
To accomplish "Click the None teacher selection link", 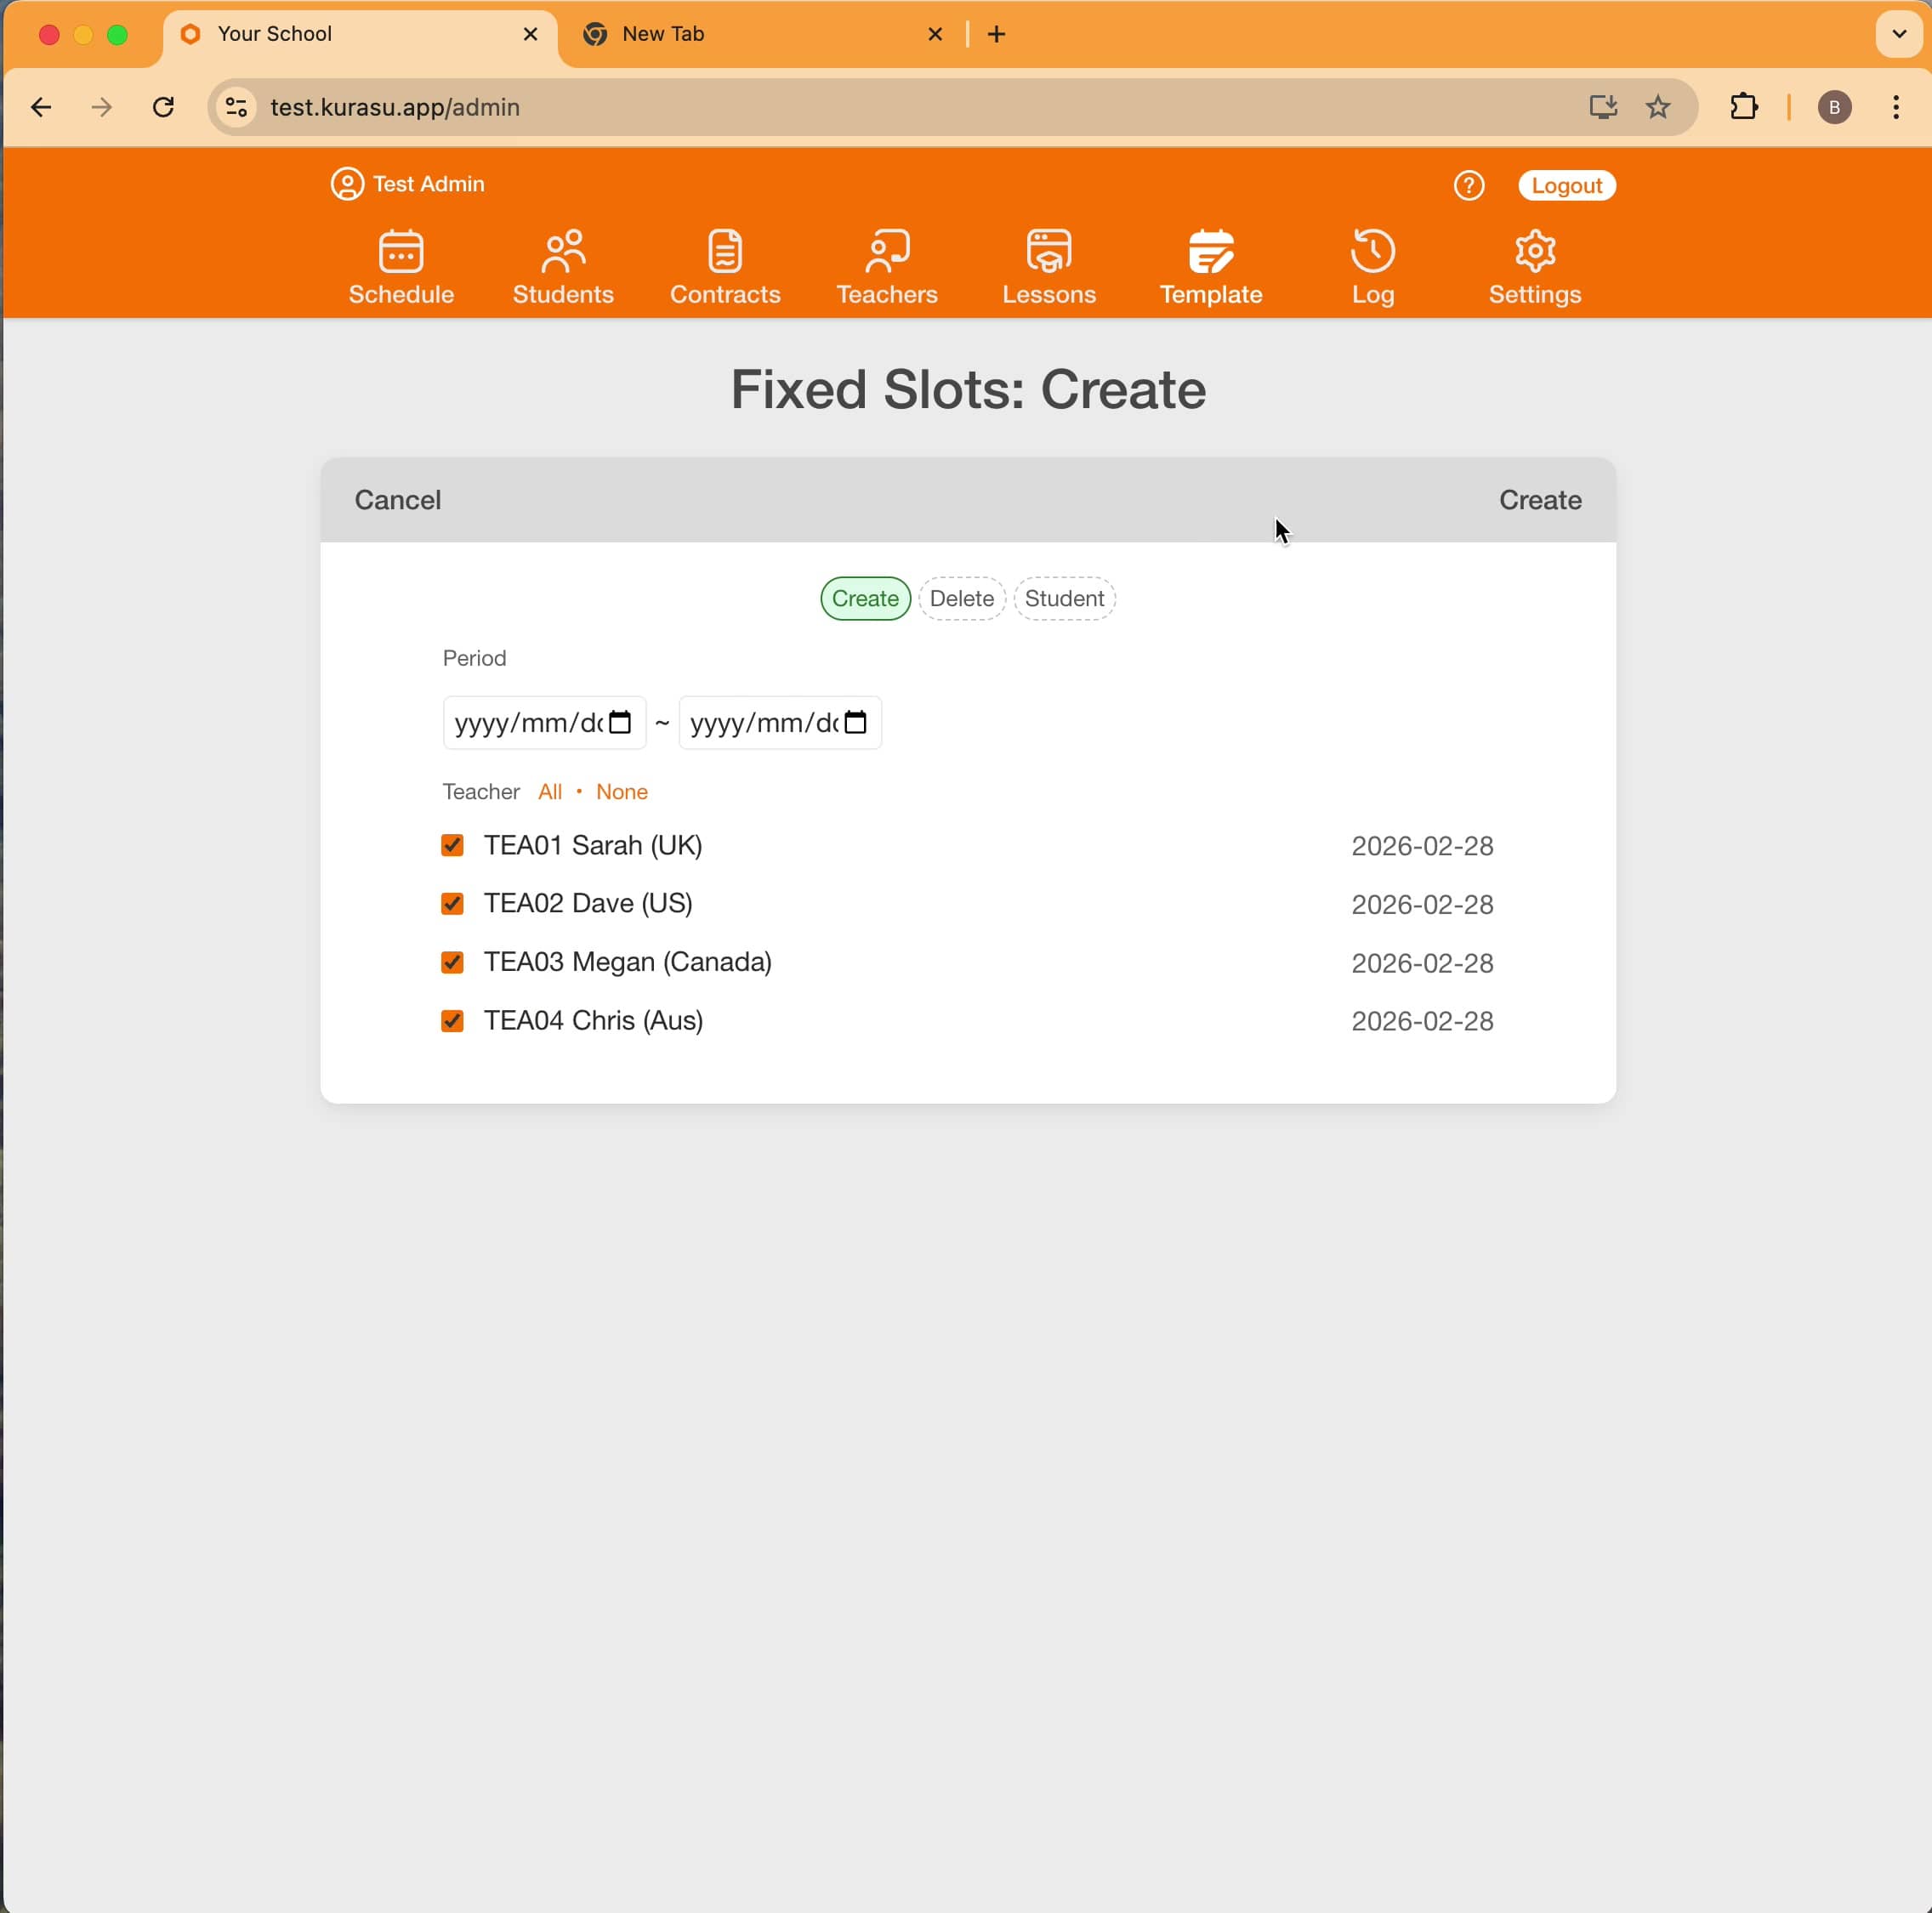I will 622,791.
